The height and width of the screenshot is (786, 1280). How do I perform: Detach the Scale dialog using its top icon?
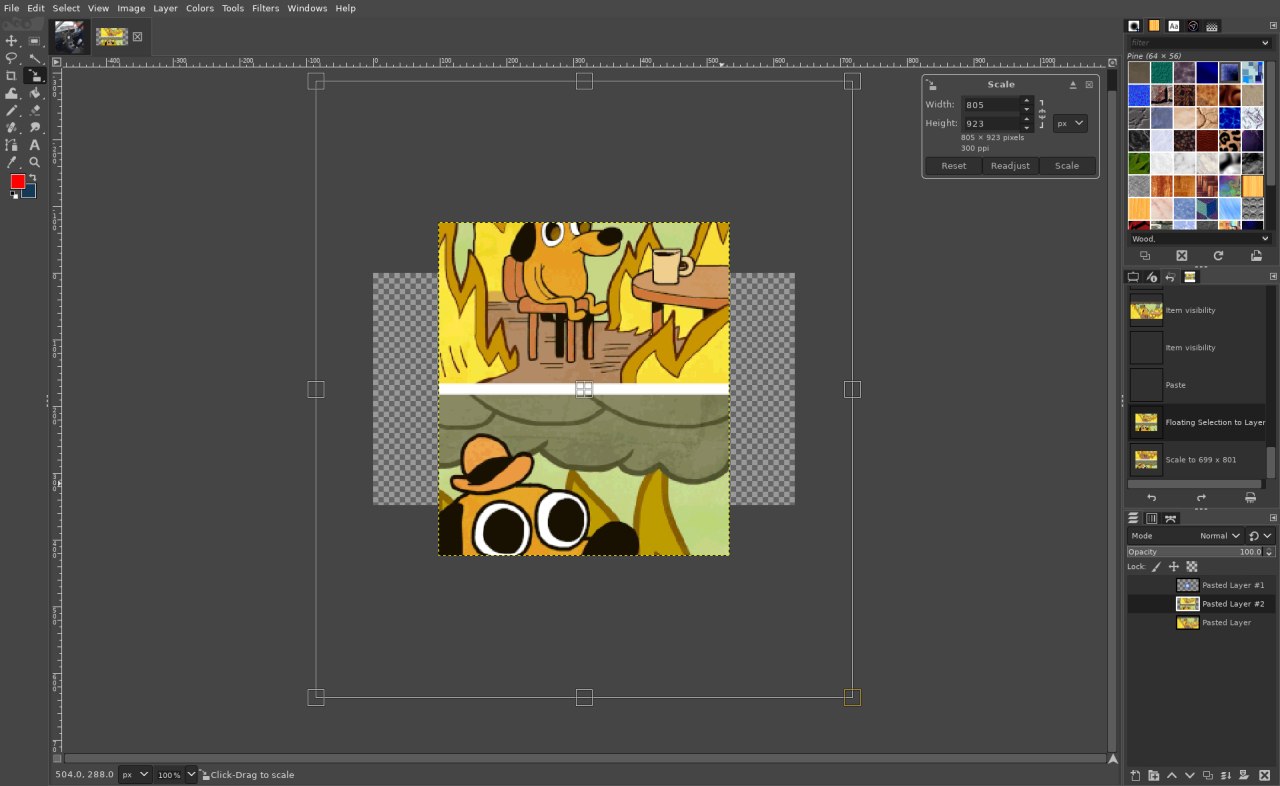coord(1073,85)
